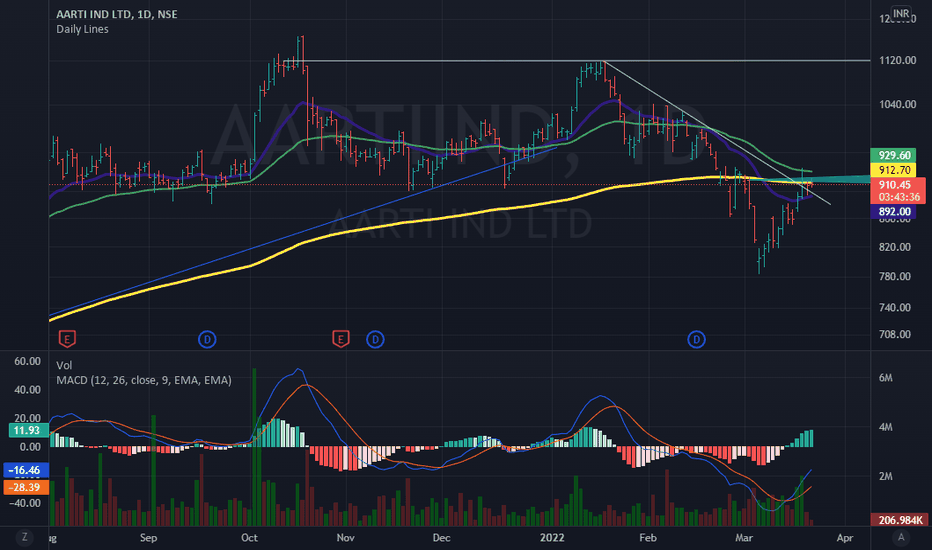Open the Daily Lines indicator label
This screenshot has height=550, width=932.
[x=82, y=29]
